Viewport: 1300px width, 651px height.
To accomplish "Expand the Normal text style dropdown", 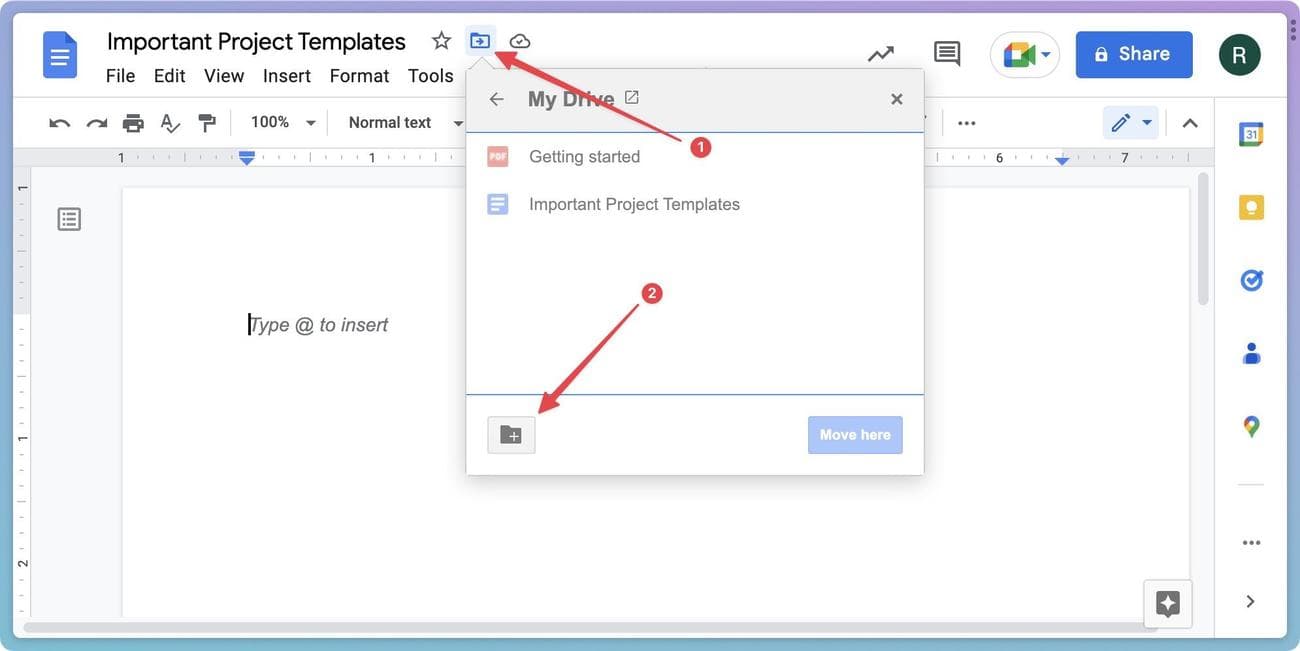I will click(x=405, y=122).
